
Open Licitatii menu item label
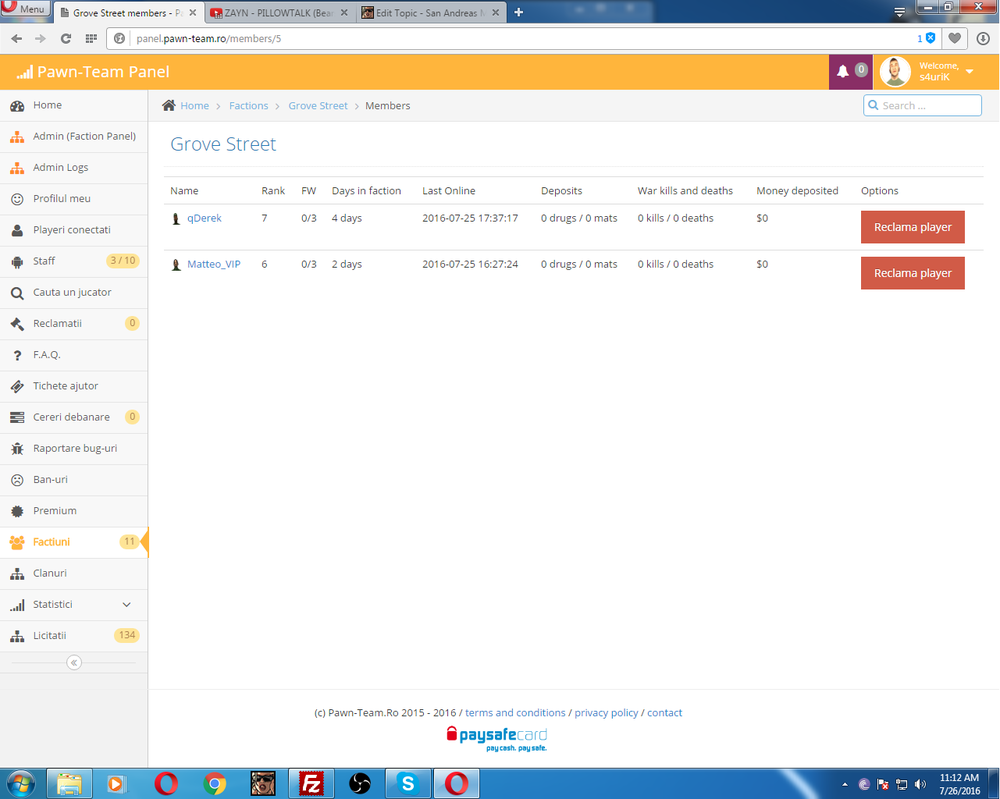[50, 636]
